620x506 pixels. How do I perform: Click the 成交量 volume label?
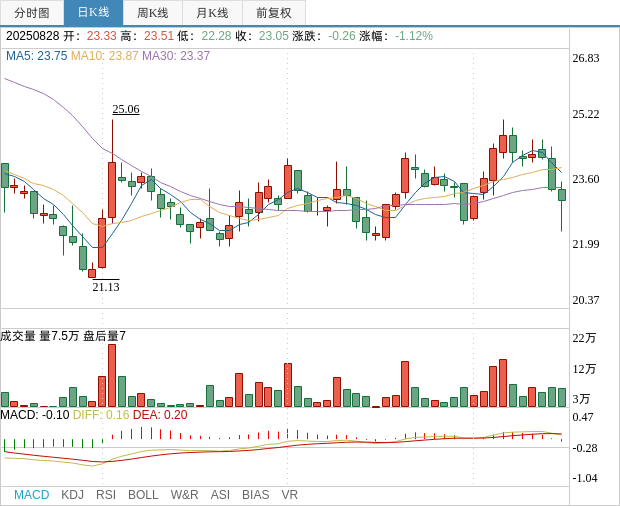click(18, 336)
